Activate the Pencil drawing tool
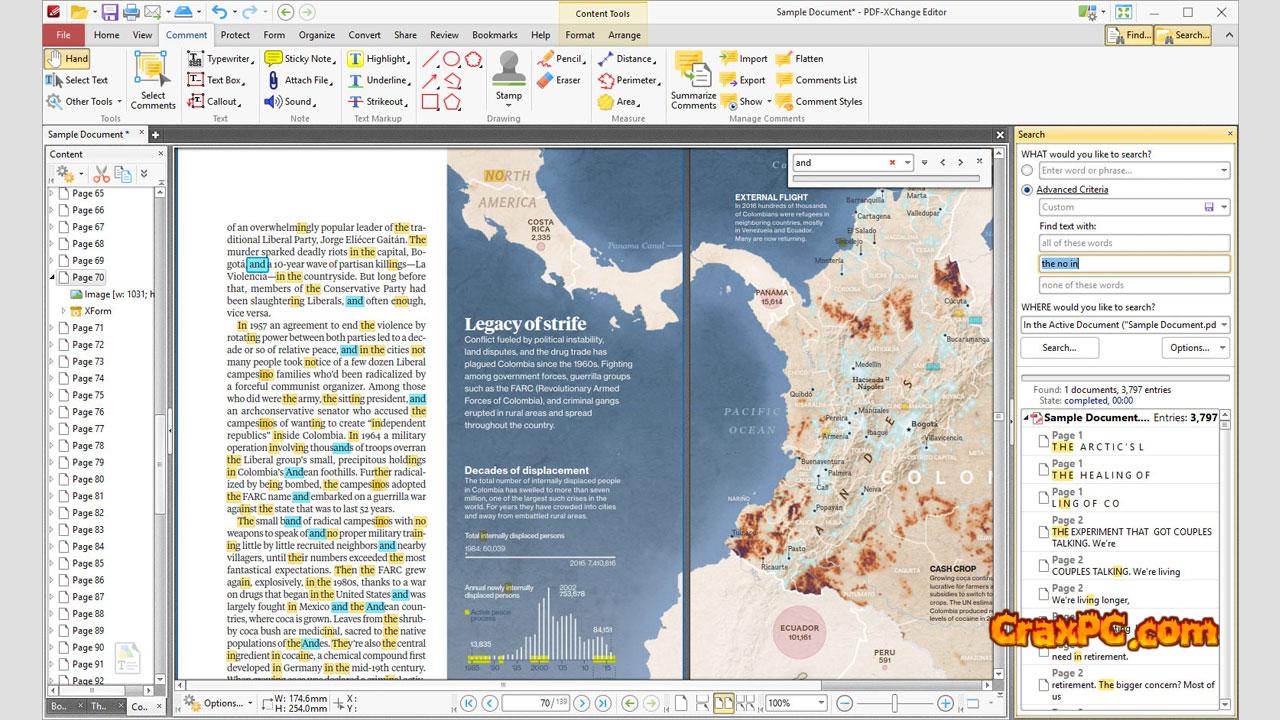Viewport: 1280px width, 720px height. coord(559,59)
